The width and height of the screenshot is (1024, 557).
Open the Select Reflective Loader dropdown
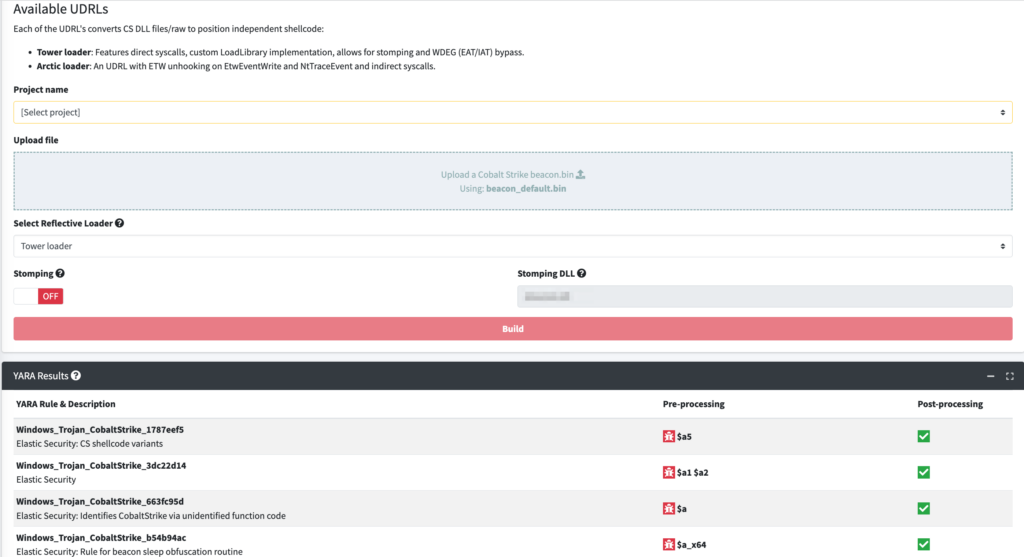tap(513, 246)
